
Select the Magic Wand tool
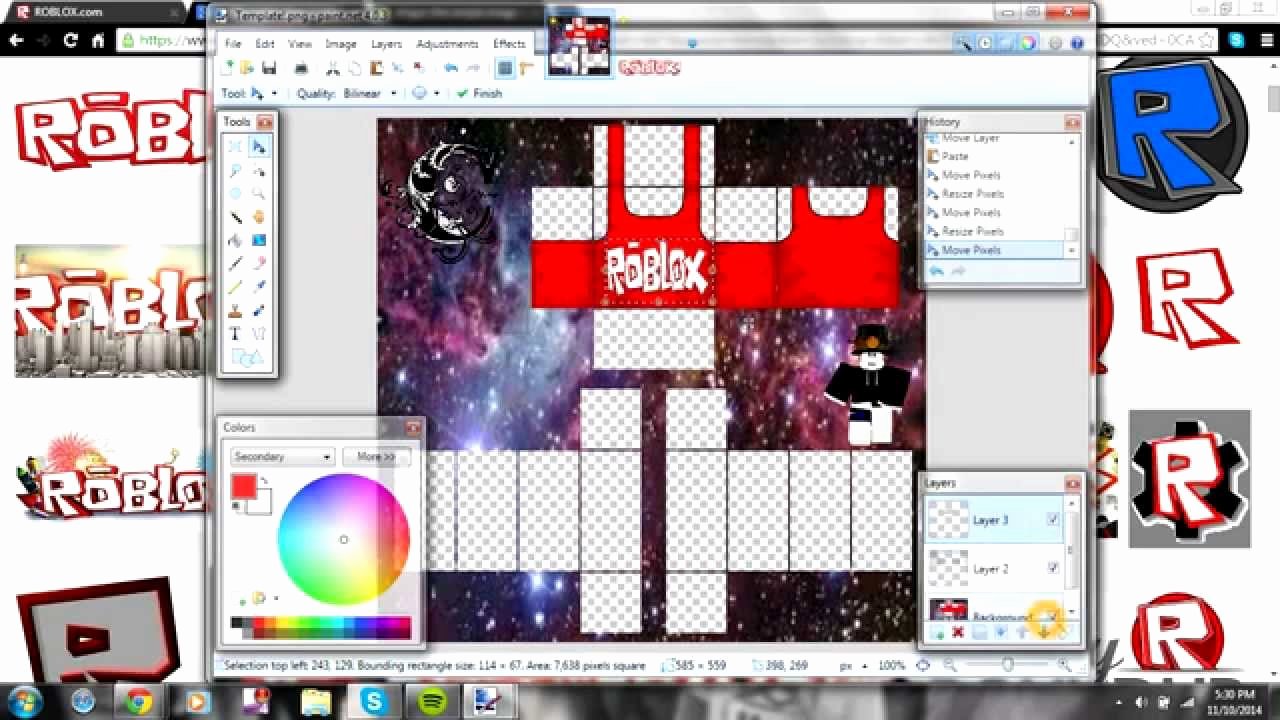pyautogui.click(x=235, y=217)
